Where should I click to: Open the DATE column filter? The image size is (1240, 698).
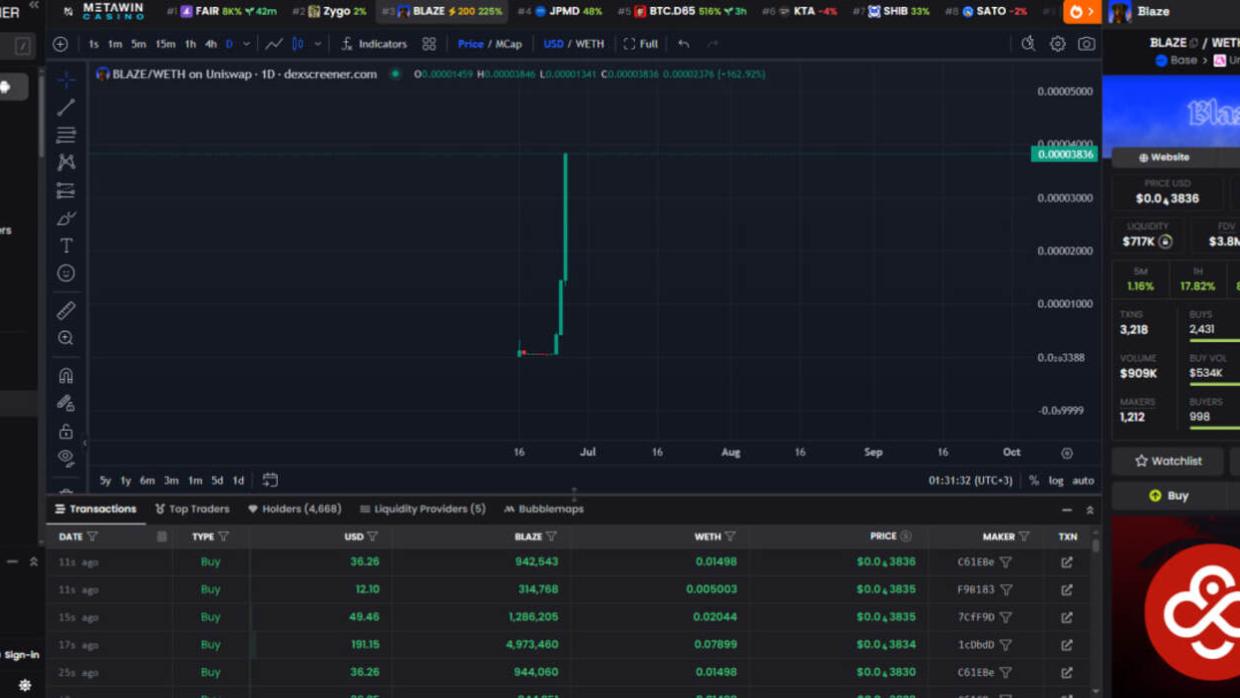coord(93,536)
